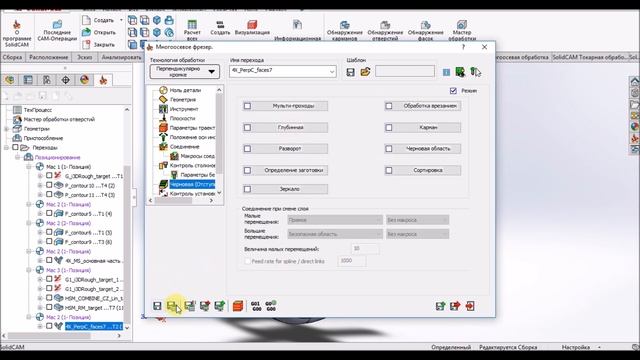Enable the Глубинная checkbox
The height and width of the screenshot is (360, 640).
(247, 128)
